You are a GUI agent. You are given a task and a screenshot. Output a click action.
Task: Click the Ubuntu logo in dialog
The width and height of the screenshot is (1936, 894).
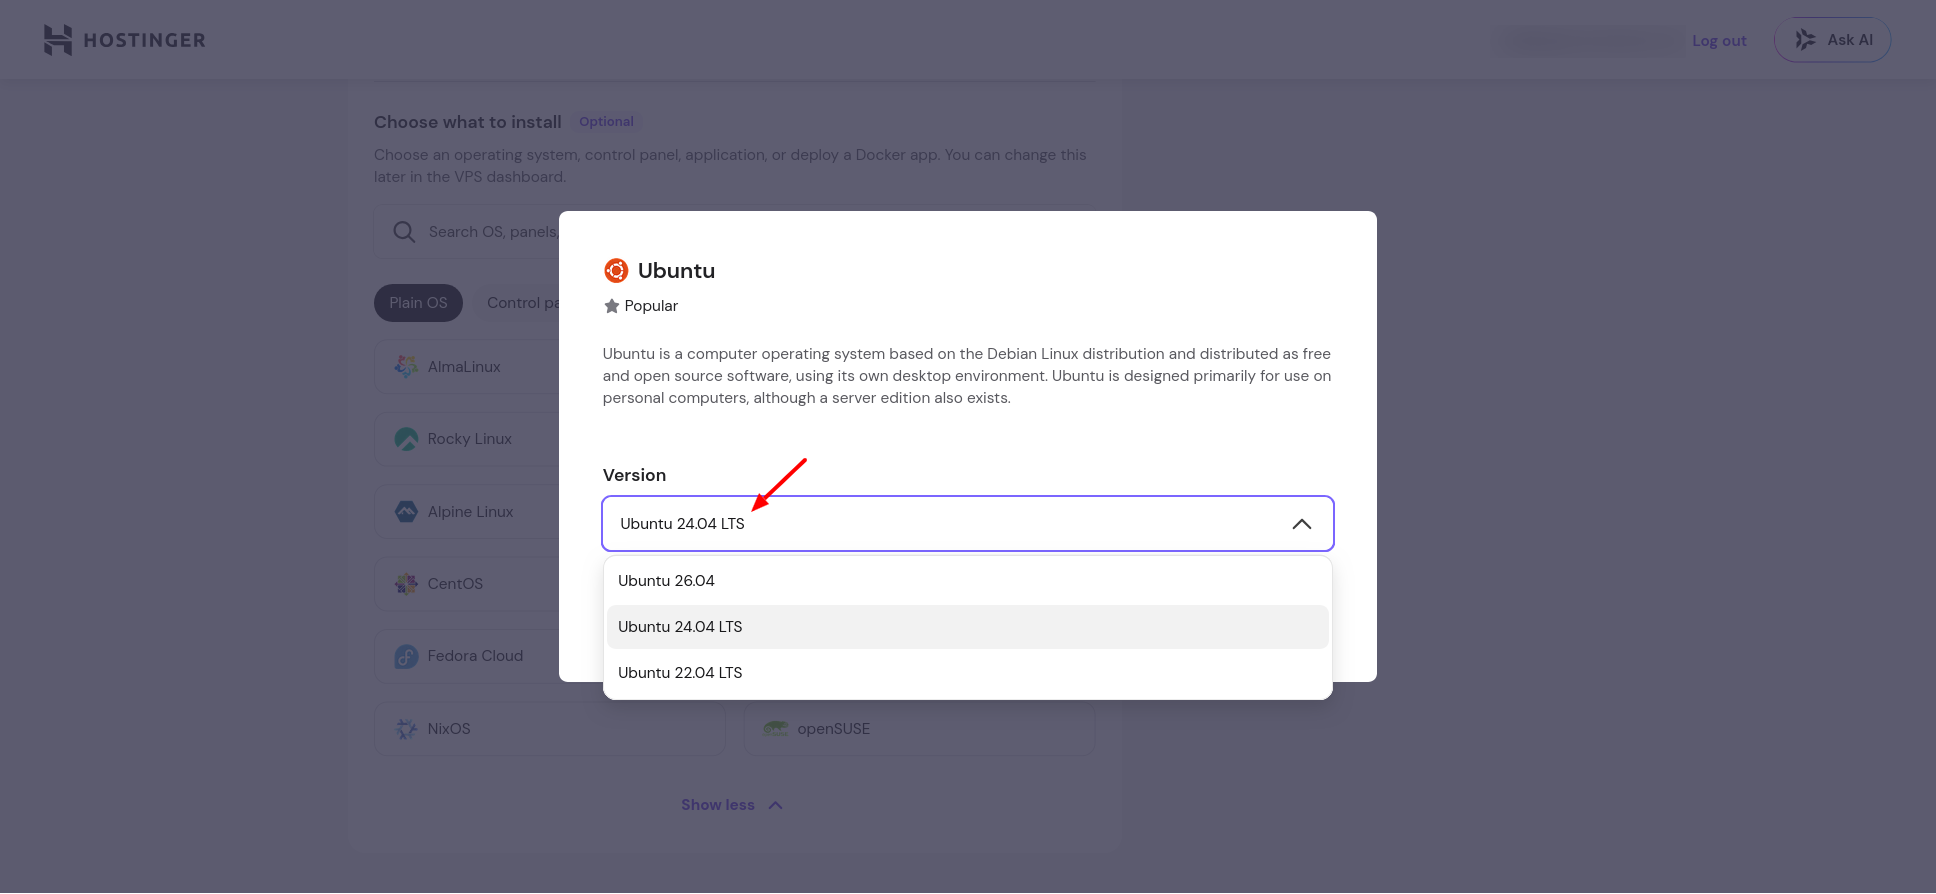click(x=616, y=271)
